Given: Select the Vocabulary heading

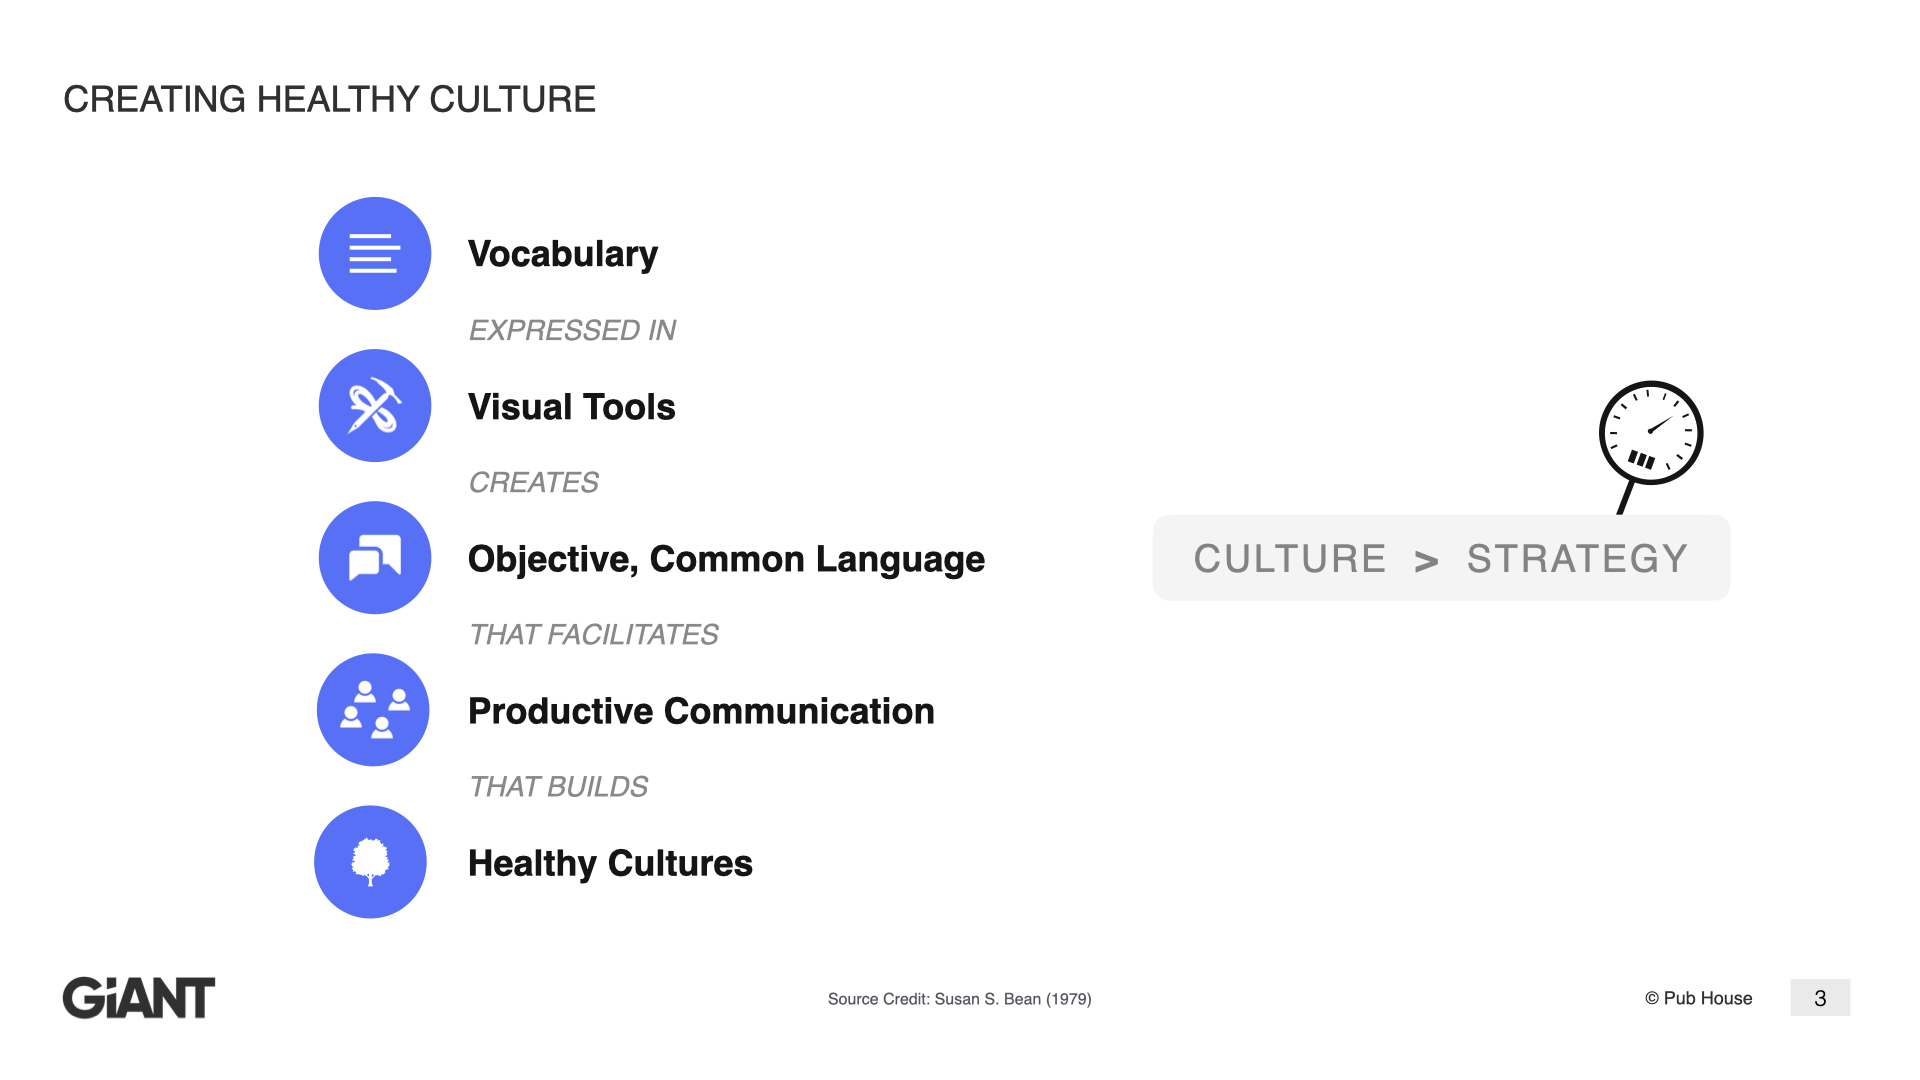Looking at the screenshot, I should click(x=563, y=254).
